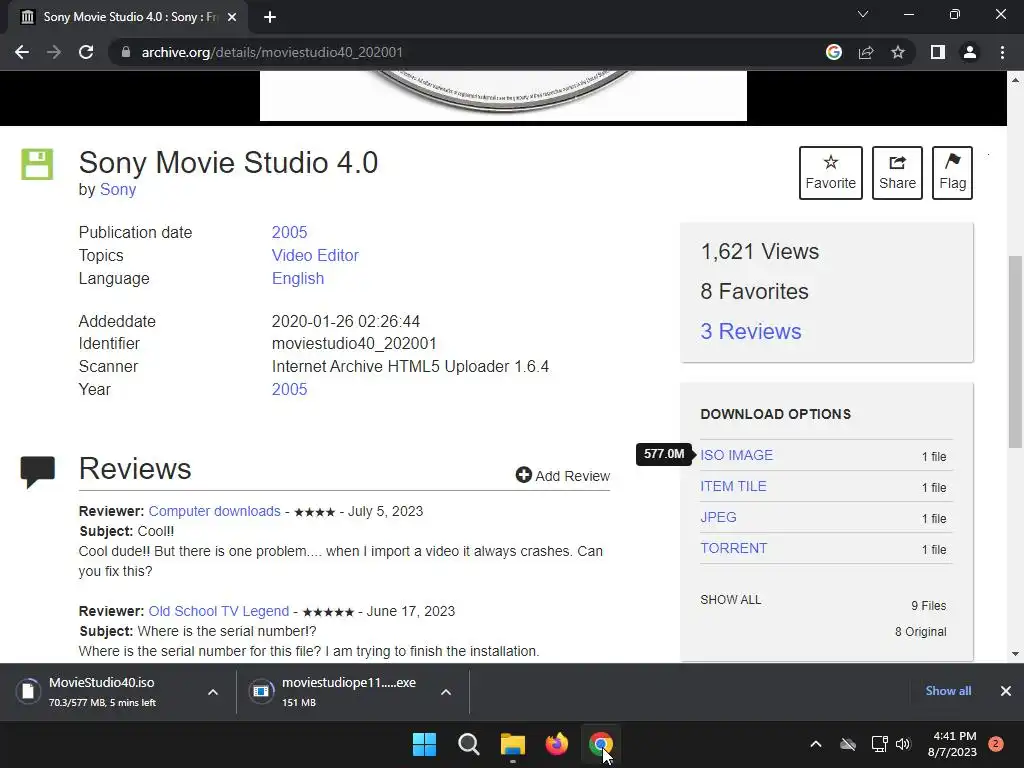Open reviewer Computer downloads profile
The width and height of the screenshot is (1024, 768).
click(214, 511)
